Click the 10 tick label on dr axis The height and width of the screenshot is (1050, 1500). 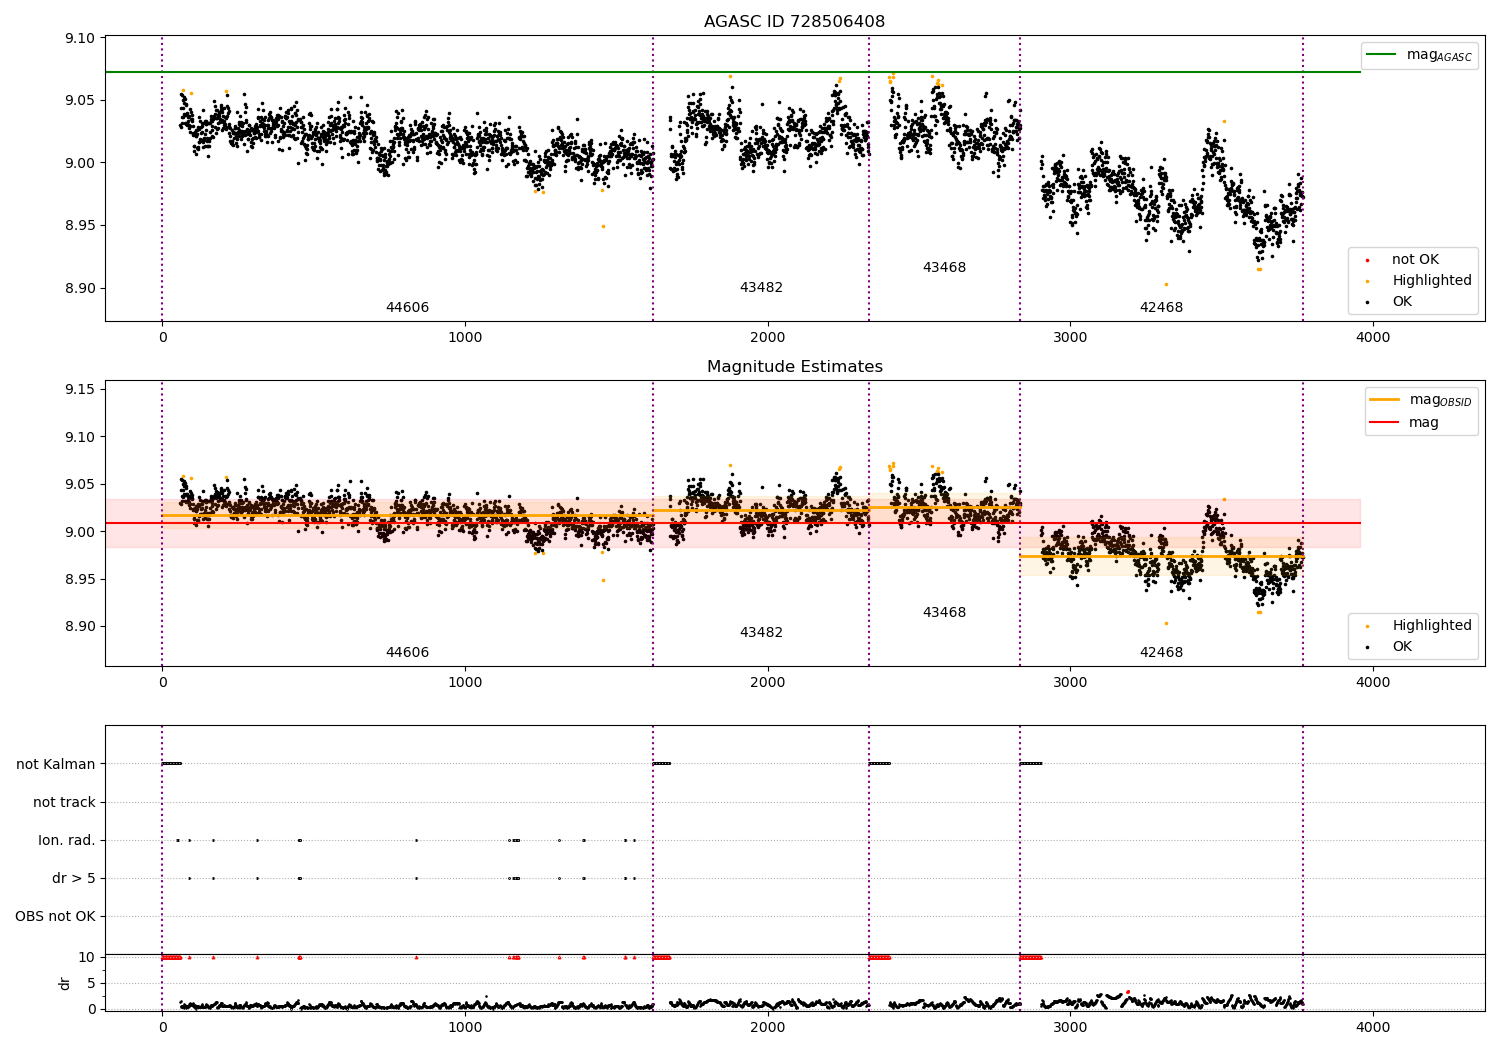point(87,957)
